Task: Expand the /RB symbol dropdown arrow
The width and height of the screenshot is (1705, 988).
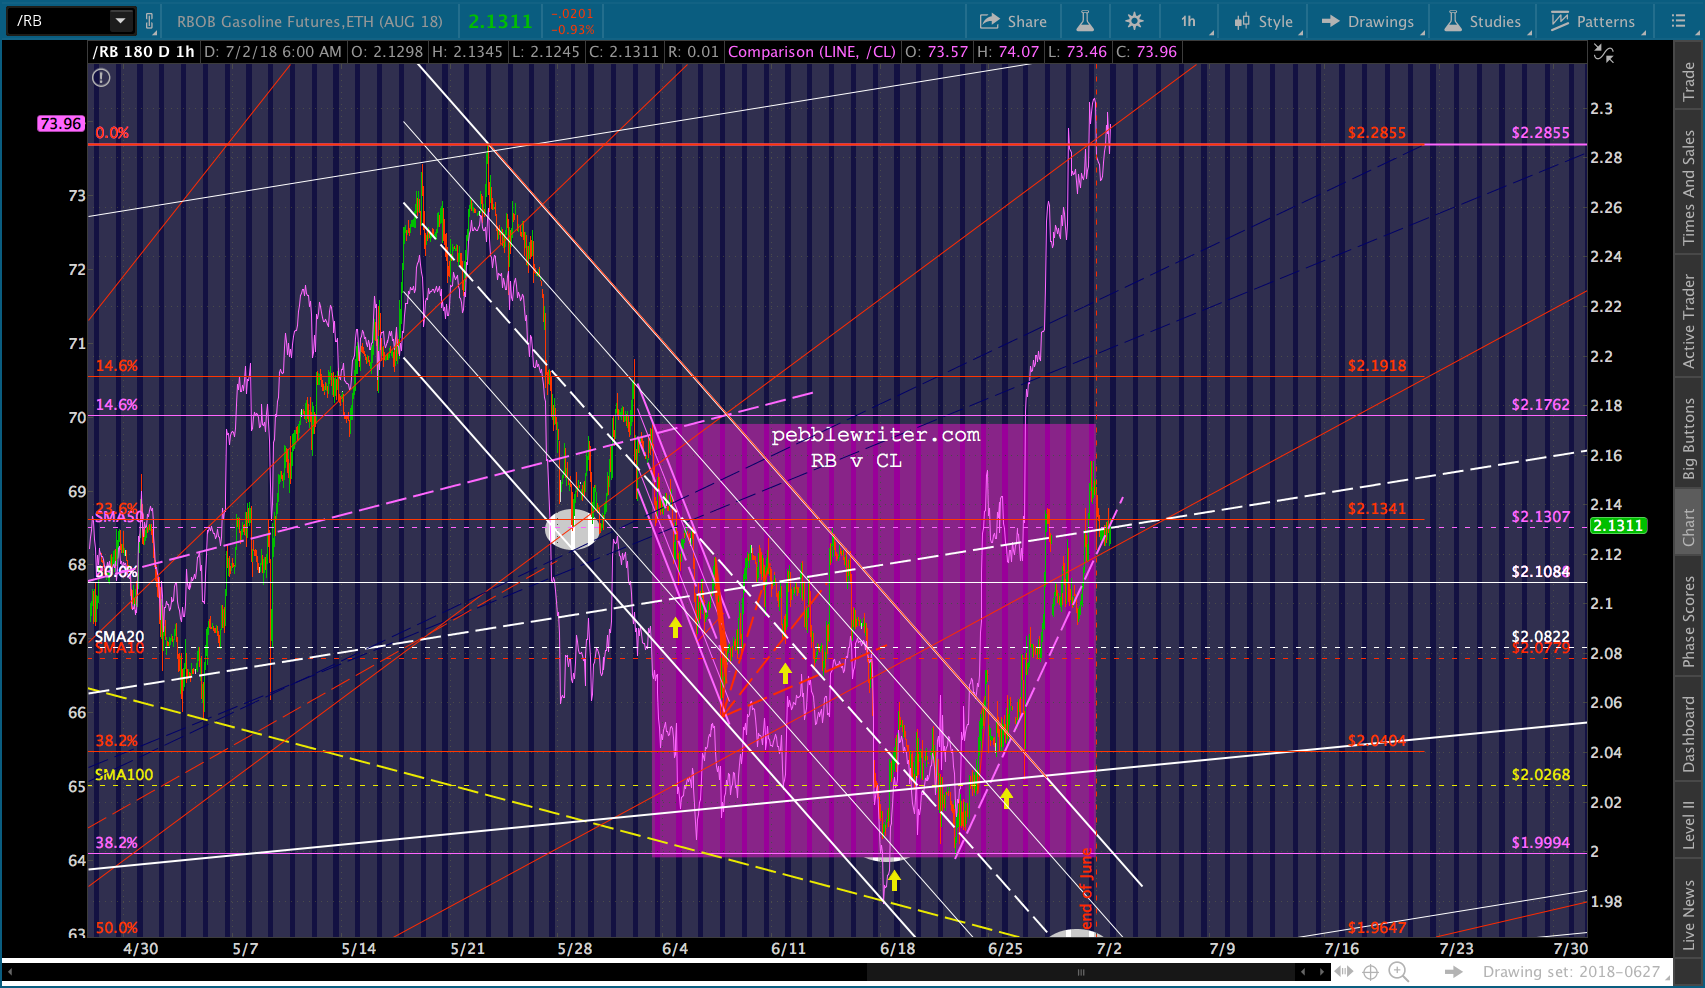Action: pyautogui.click(x=120, y=21)
